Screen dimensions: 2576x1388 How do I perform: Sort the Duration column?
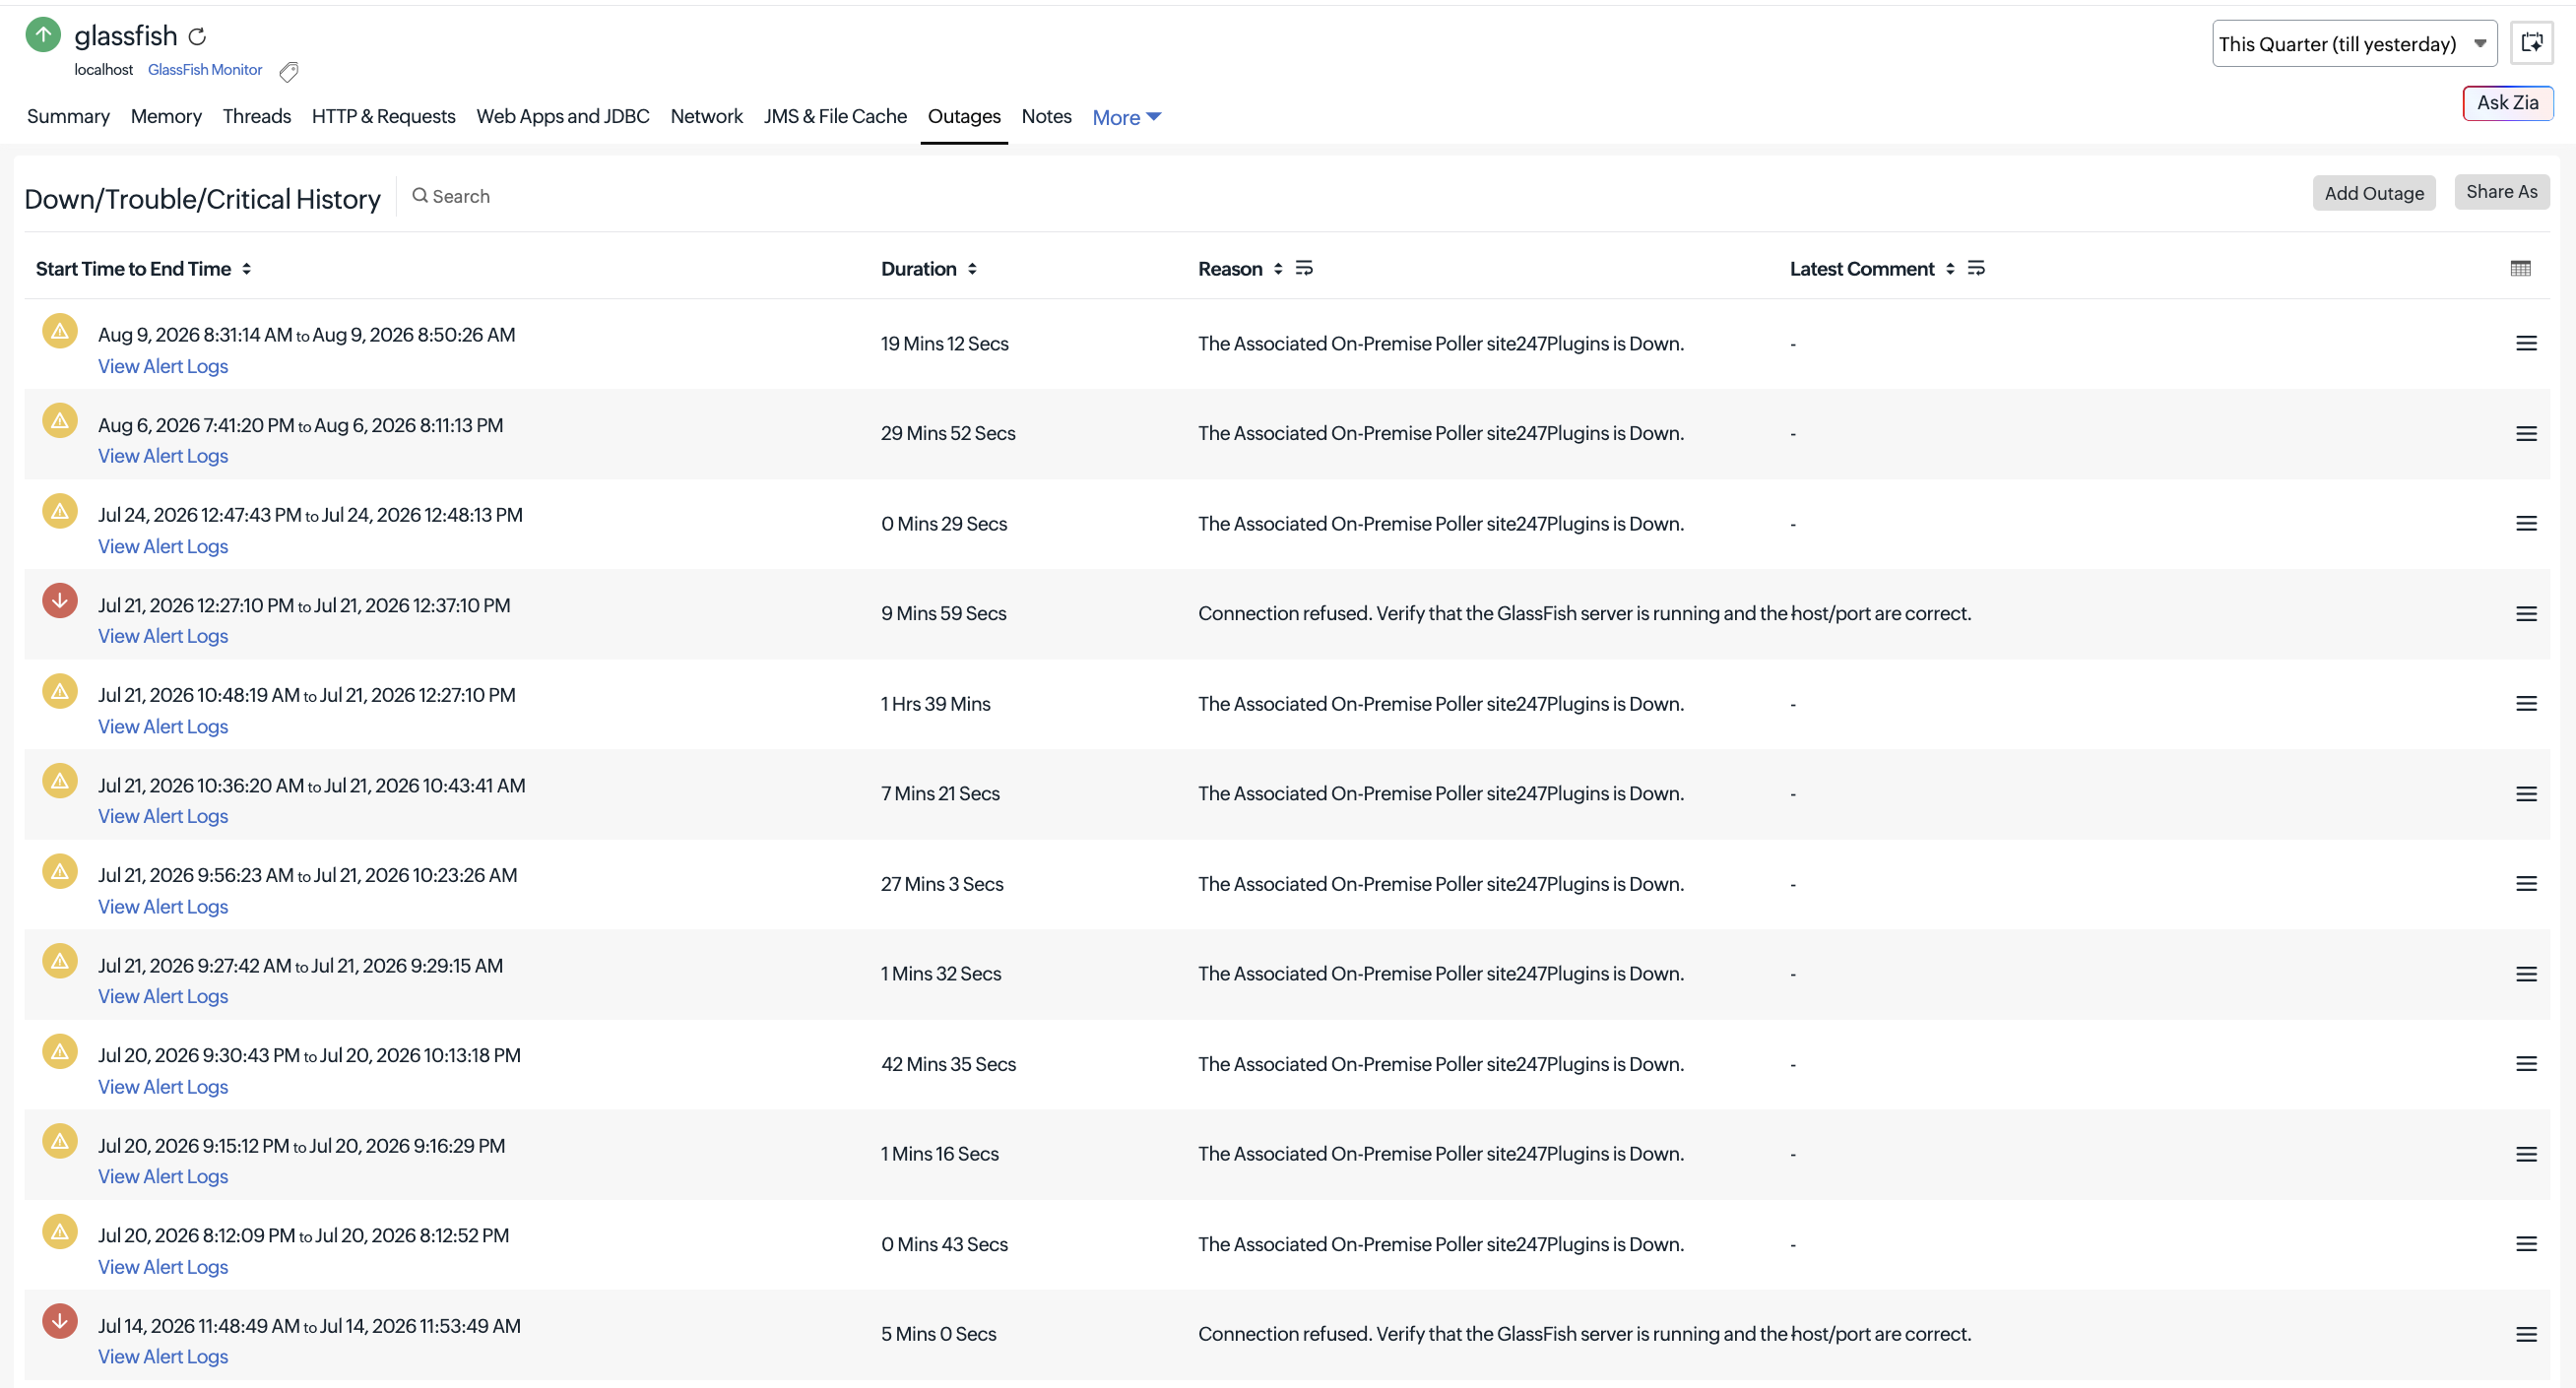click(972, 269)
